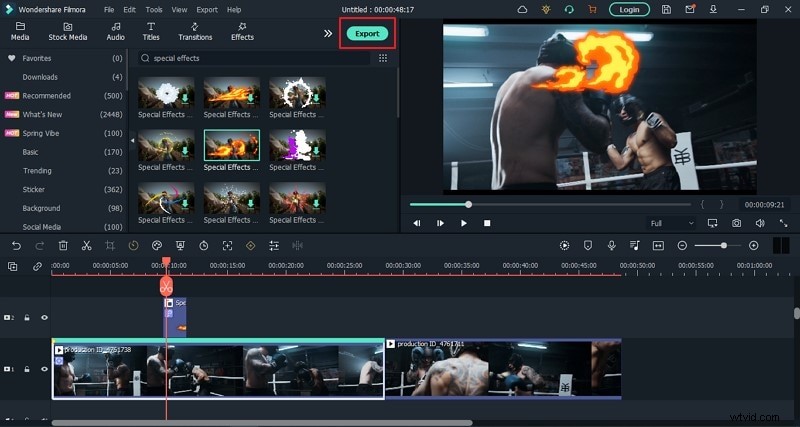Click the timeline zoom slider handle
The image size is (800, 427).
point(723,246)
